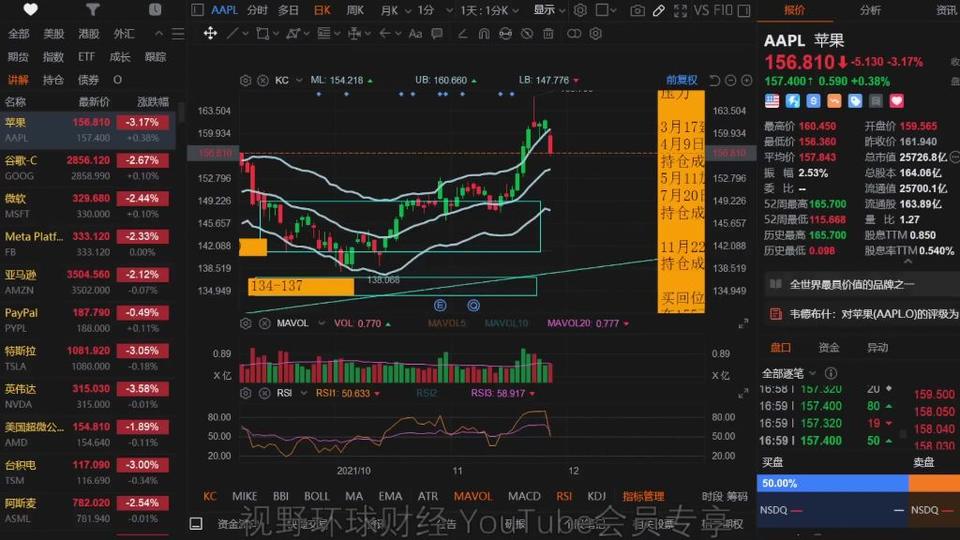Open the filter funnel icon in watchlist
Viewport: 960px width, 540px height.
coord(92,9)
